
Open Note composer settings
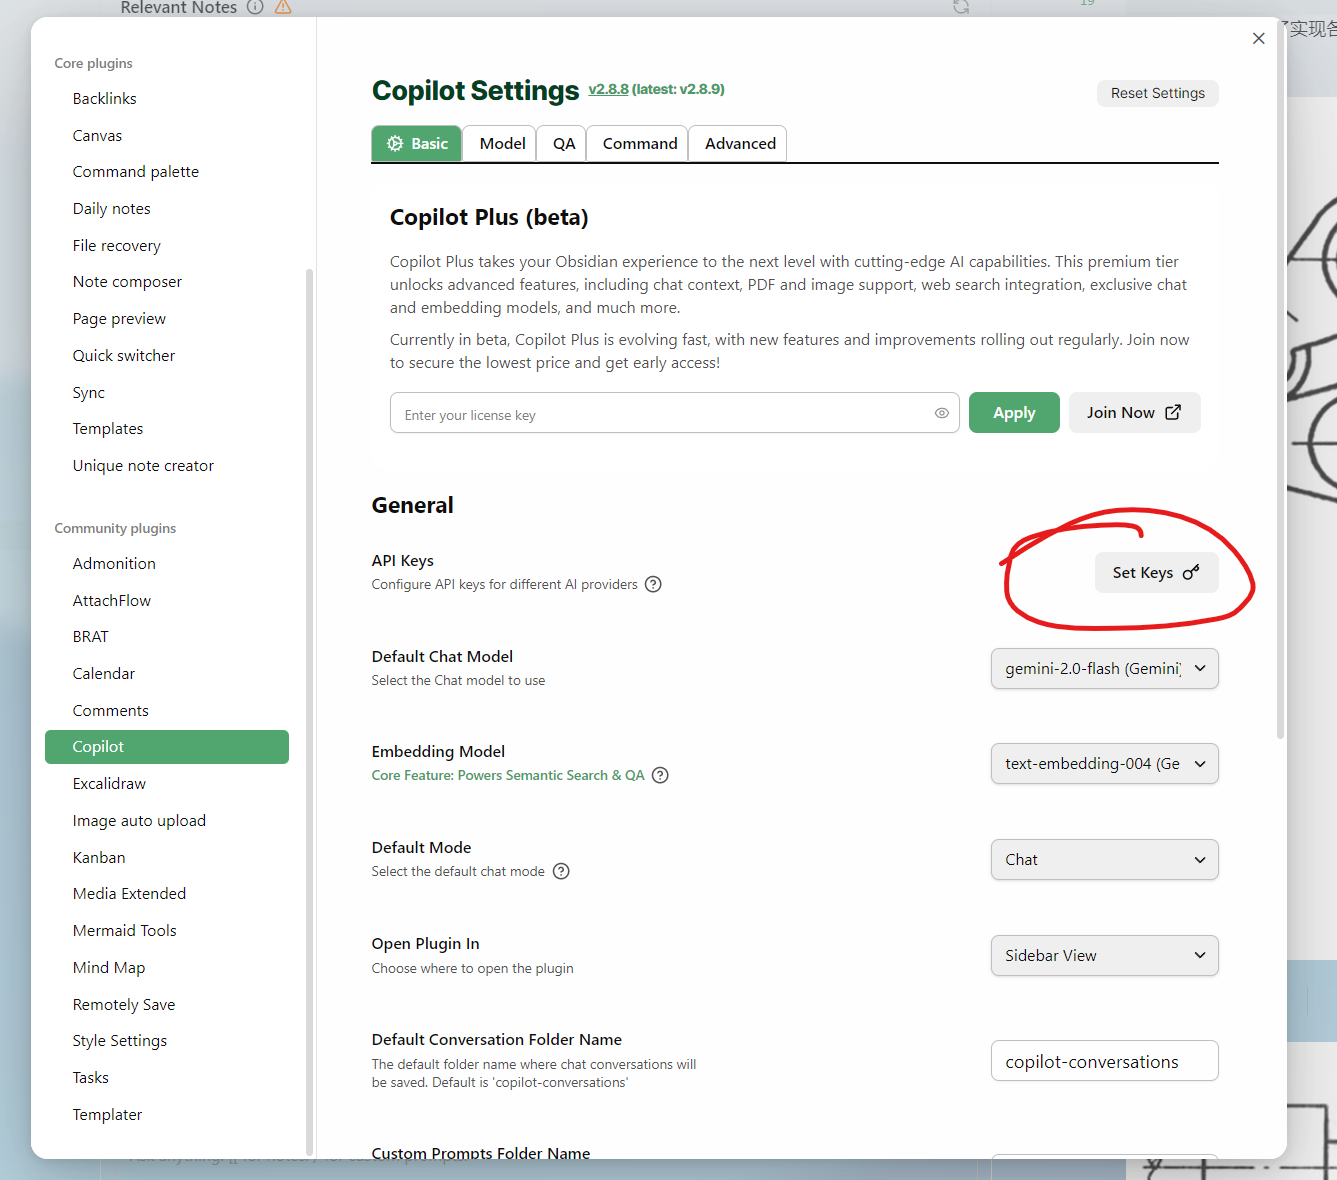[x=167, y=281]
